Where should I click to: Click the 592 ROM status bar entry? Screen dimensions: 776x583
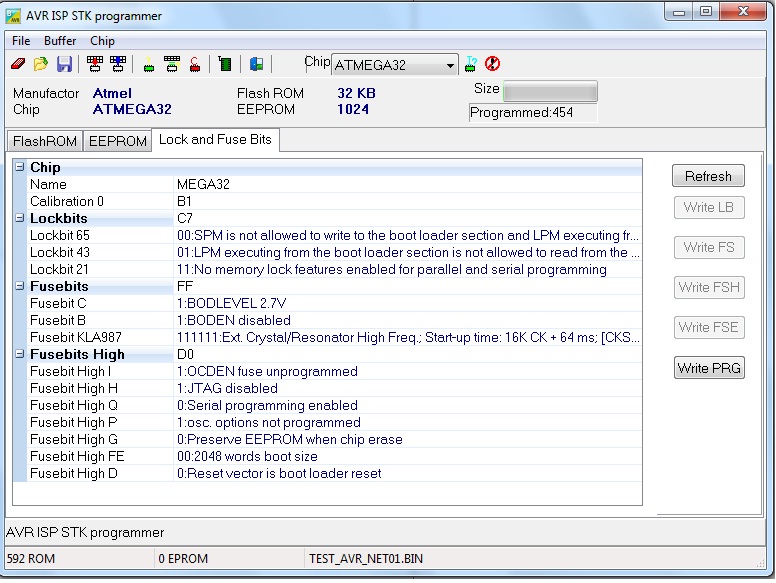pos(31,559)
